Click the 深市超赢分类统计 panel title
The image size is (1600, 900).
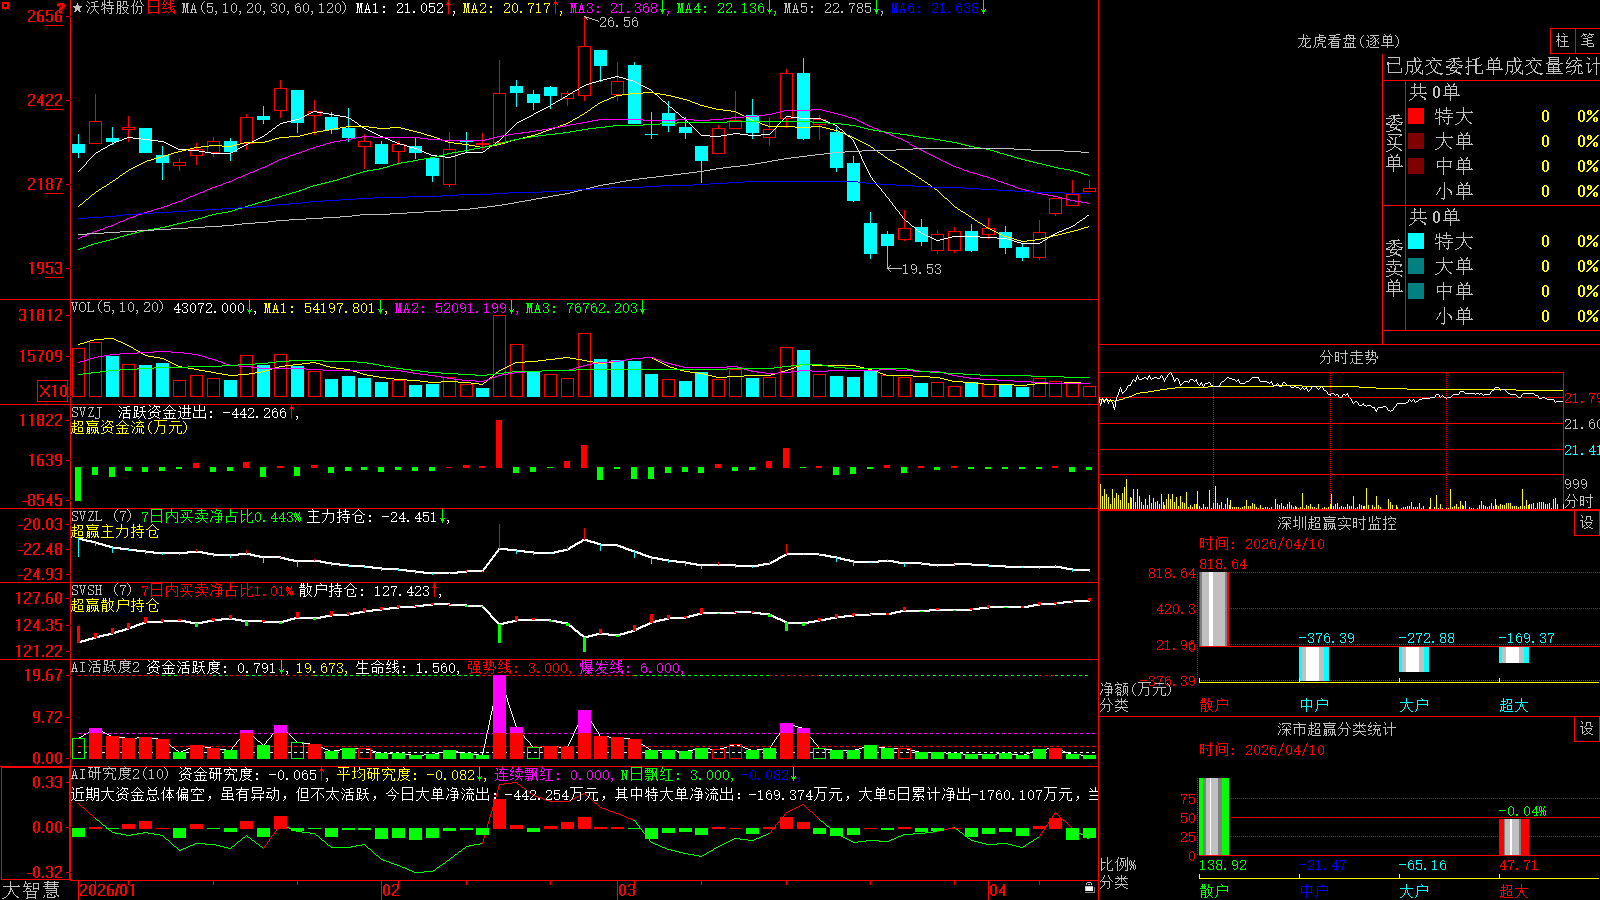[1337, 729]
